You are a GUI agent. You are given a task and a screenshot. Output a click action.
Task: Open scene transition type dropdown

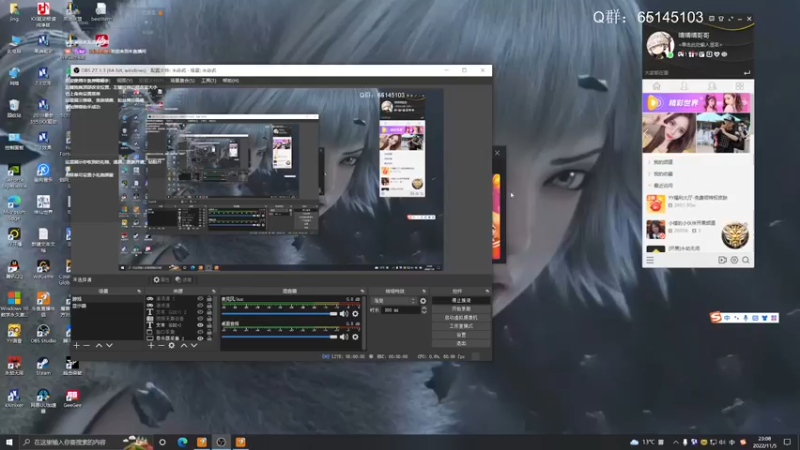[x=393, y=301]
